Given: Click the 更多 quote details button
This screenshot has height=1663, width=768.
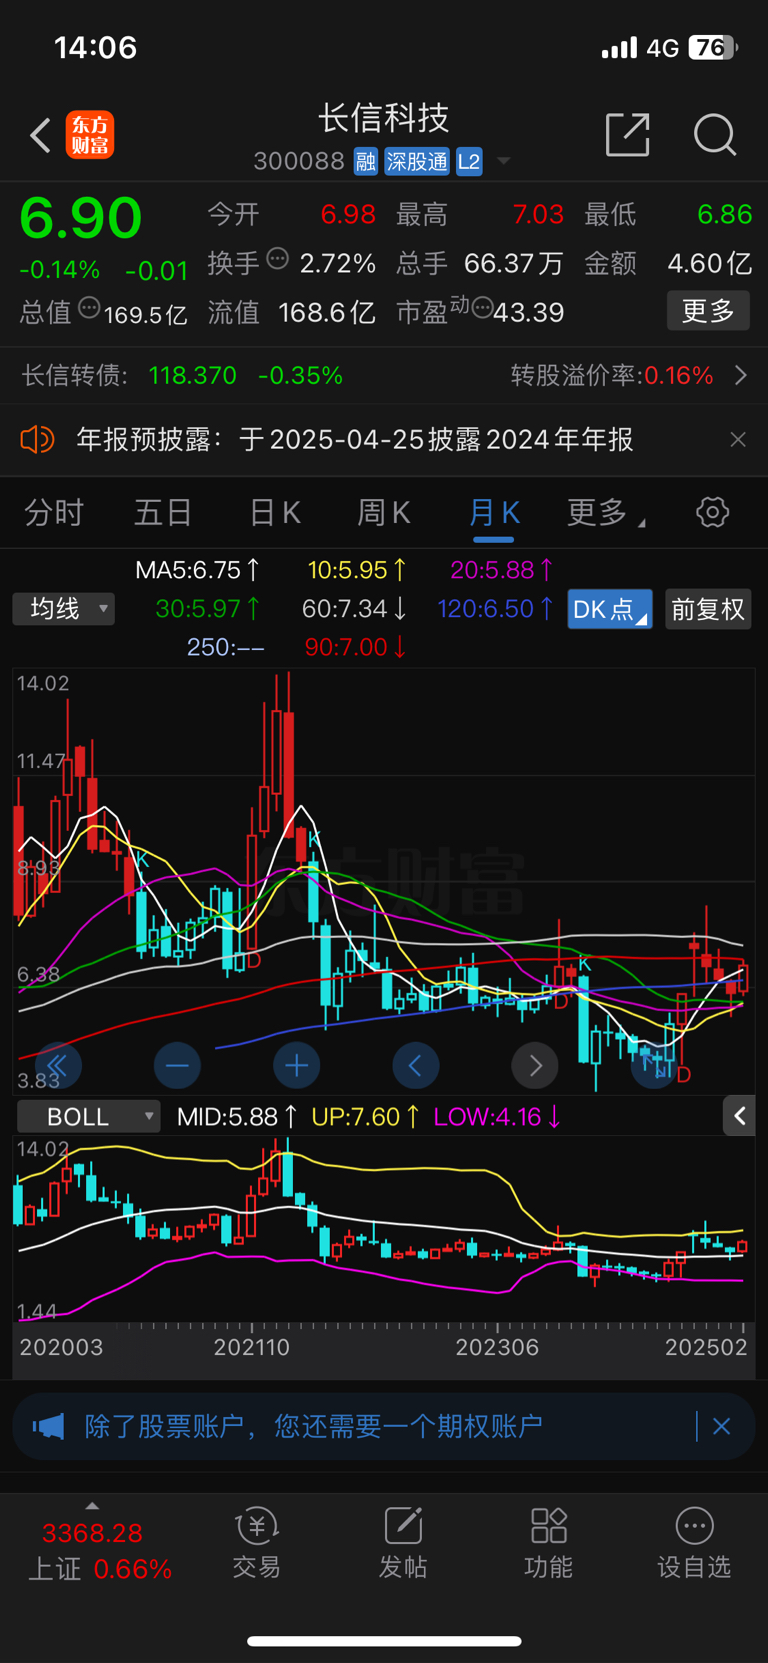Looking at the screenshot, I should [x=708, y=311].
